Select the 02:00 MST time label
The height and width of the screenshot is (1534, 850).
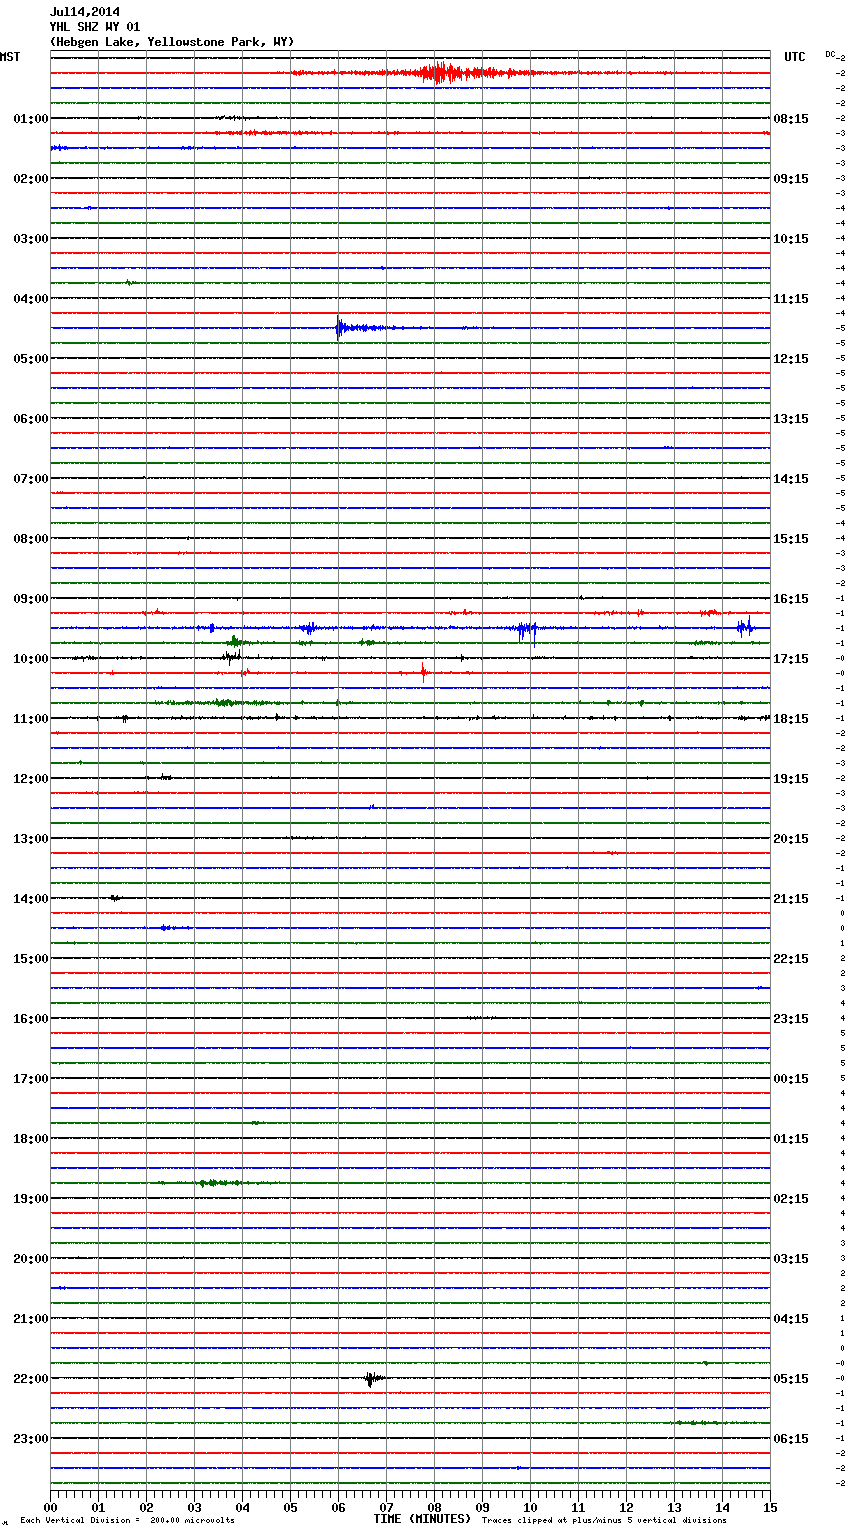31,179
